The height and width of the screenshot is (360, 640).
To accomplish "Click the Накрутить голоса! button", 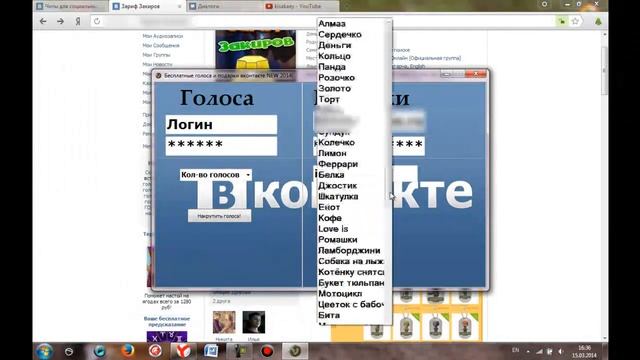I will pyautogui.click(x=219, y=216).
